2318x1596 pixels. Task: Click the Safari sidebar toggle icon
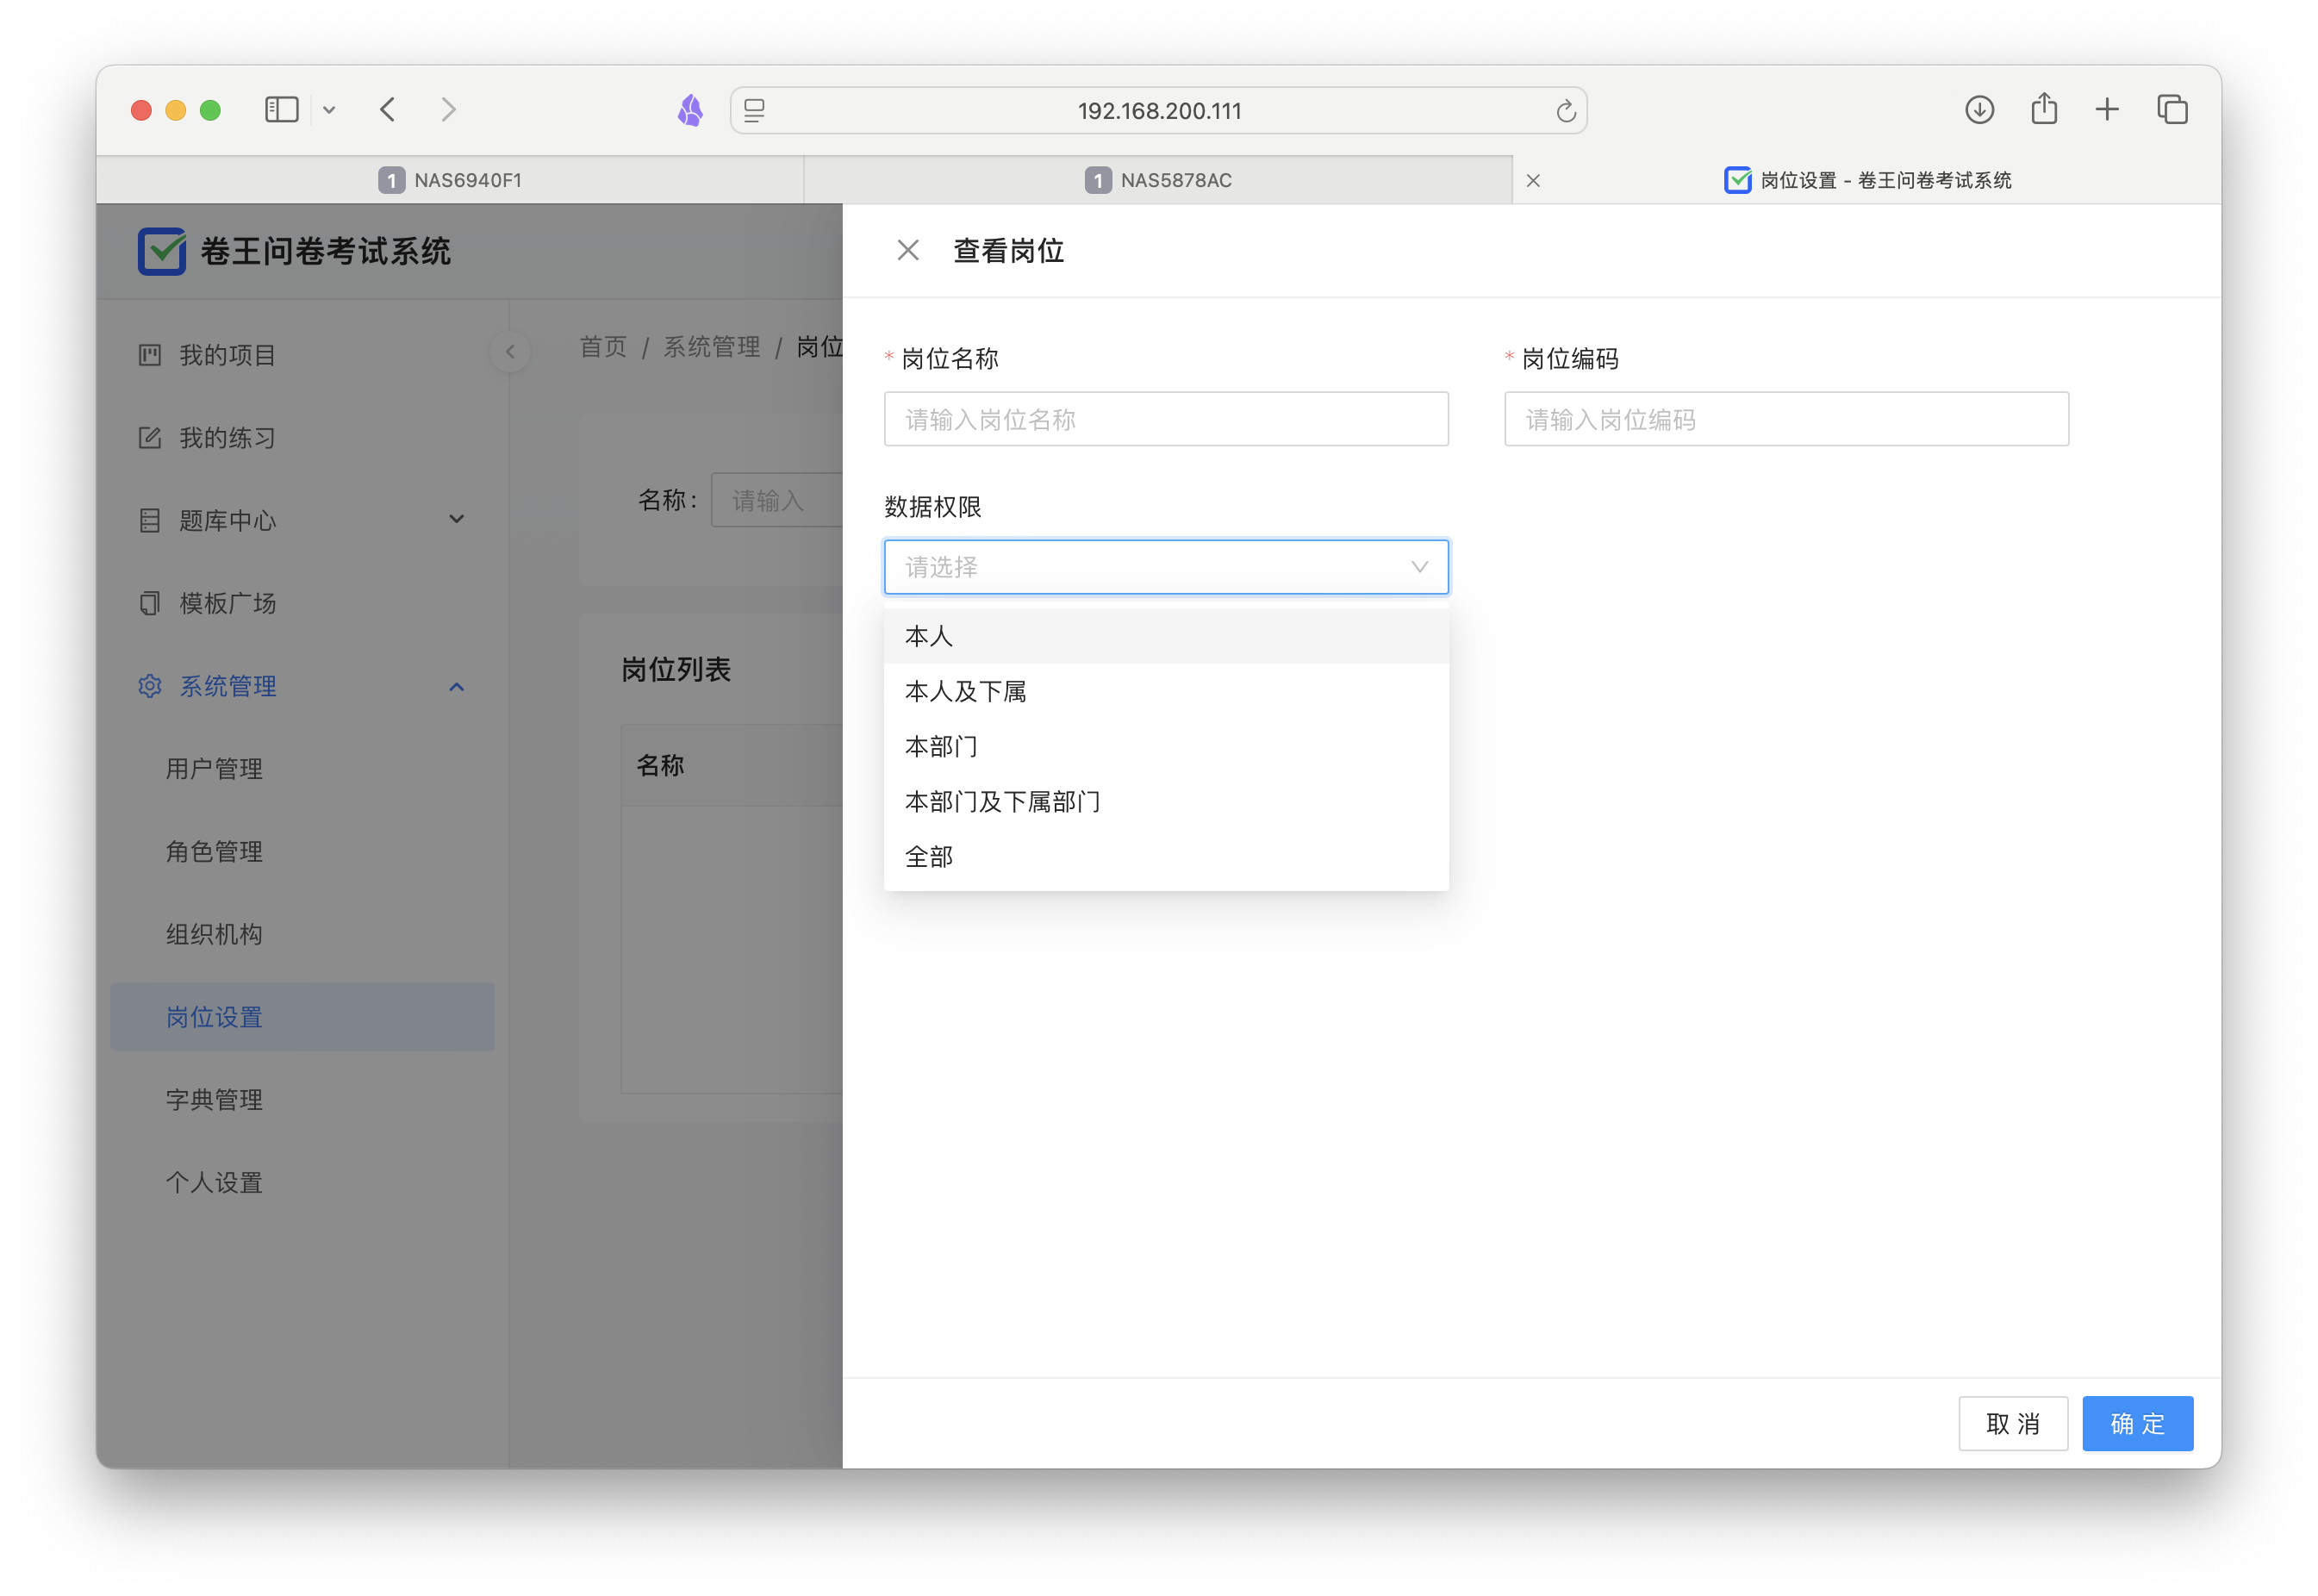pos(281,109)
